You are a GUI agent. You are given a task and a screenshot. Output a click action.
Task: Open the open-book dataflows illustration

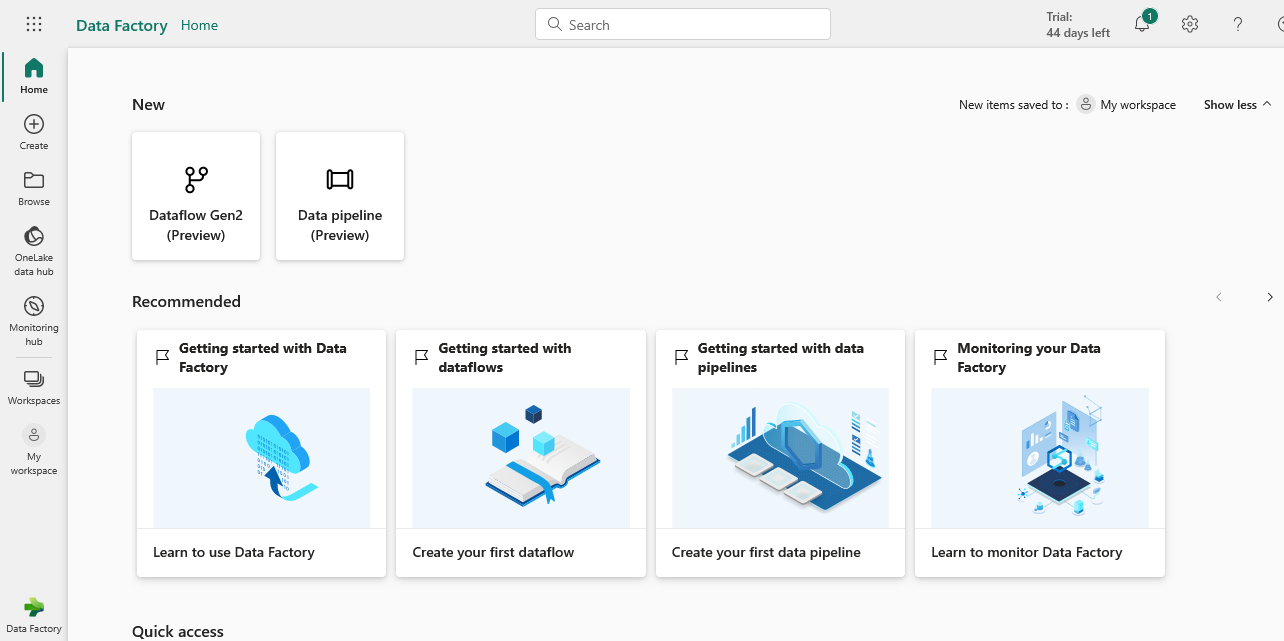521,458
